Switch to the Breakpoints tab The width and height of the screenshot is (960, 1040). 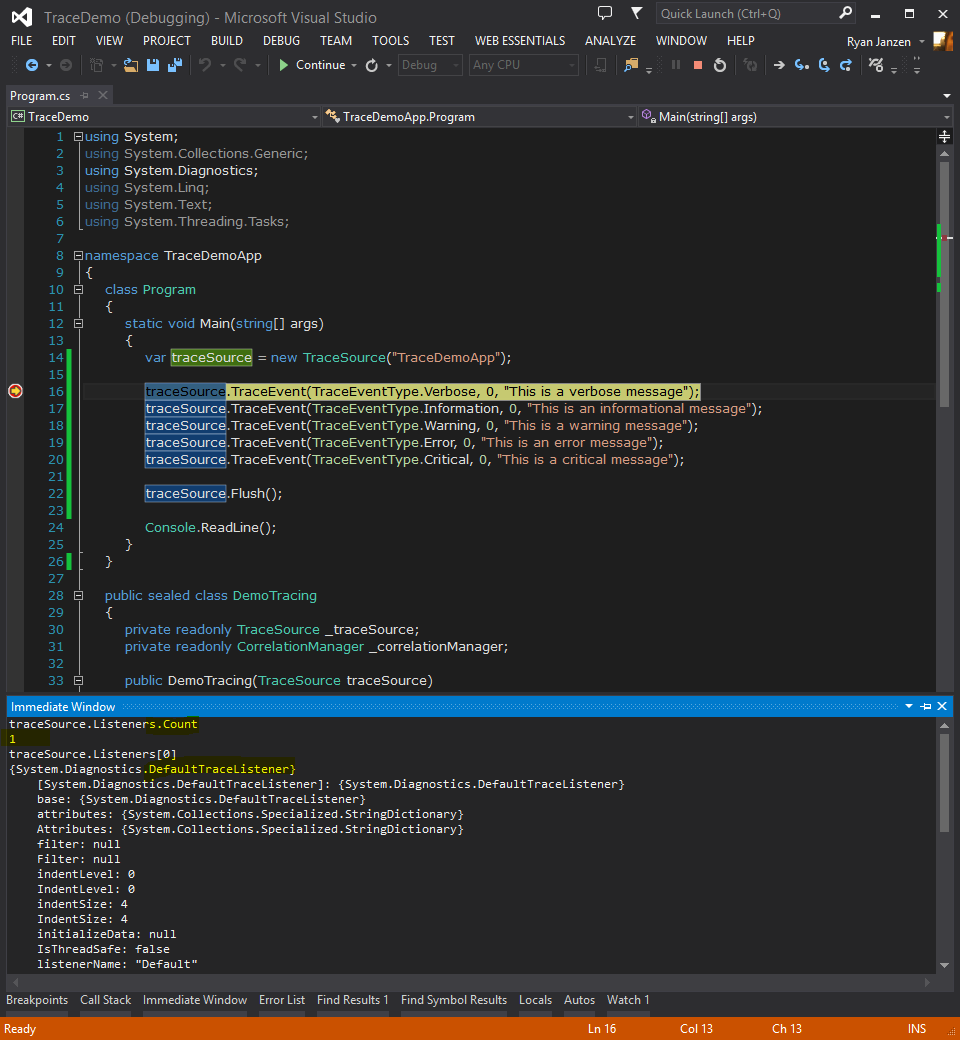[37, 1000]
